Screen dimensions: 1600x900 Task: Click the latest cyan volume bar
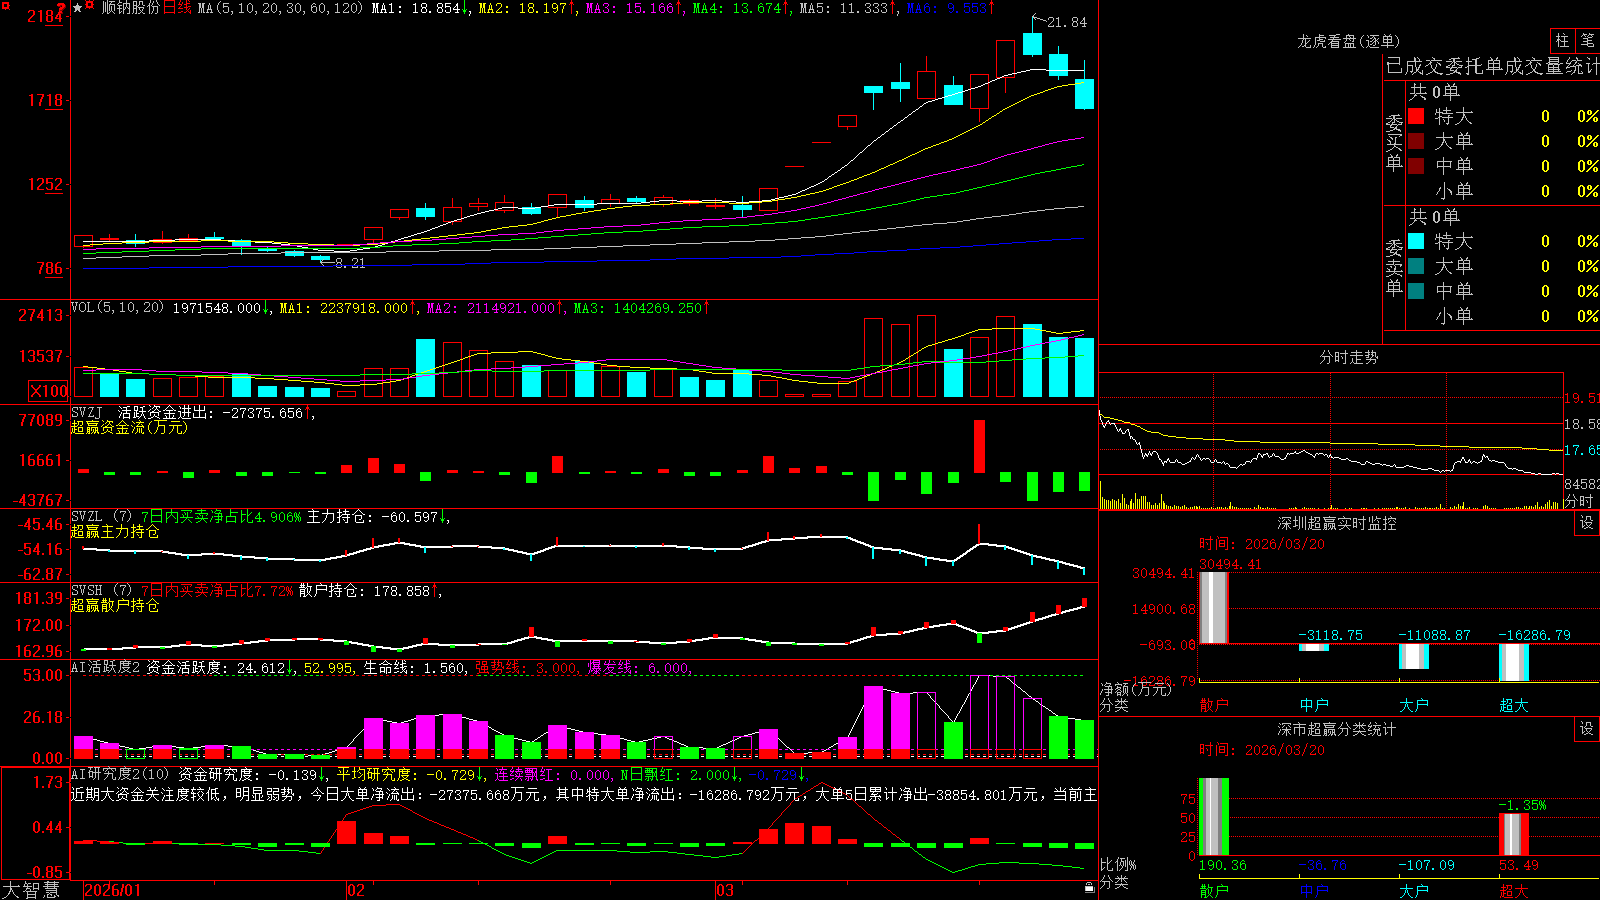(1084, 368)
